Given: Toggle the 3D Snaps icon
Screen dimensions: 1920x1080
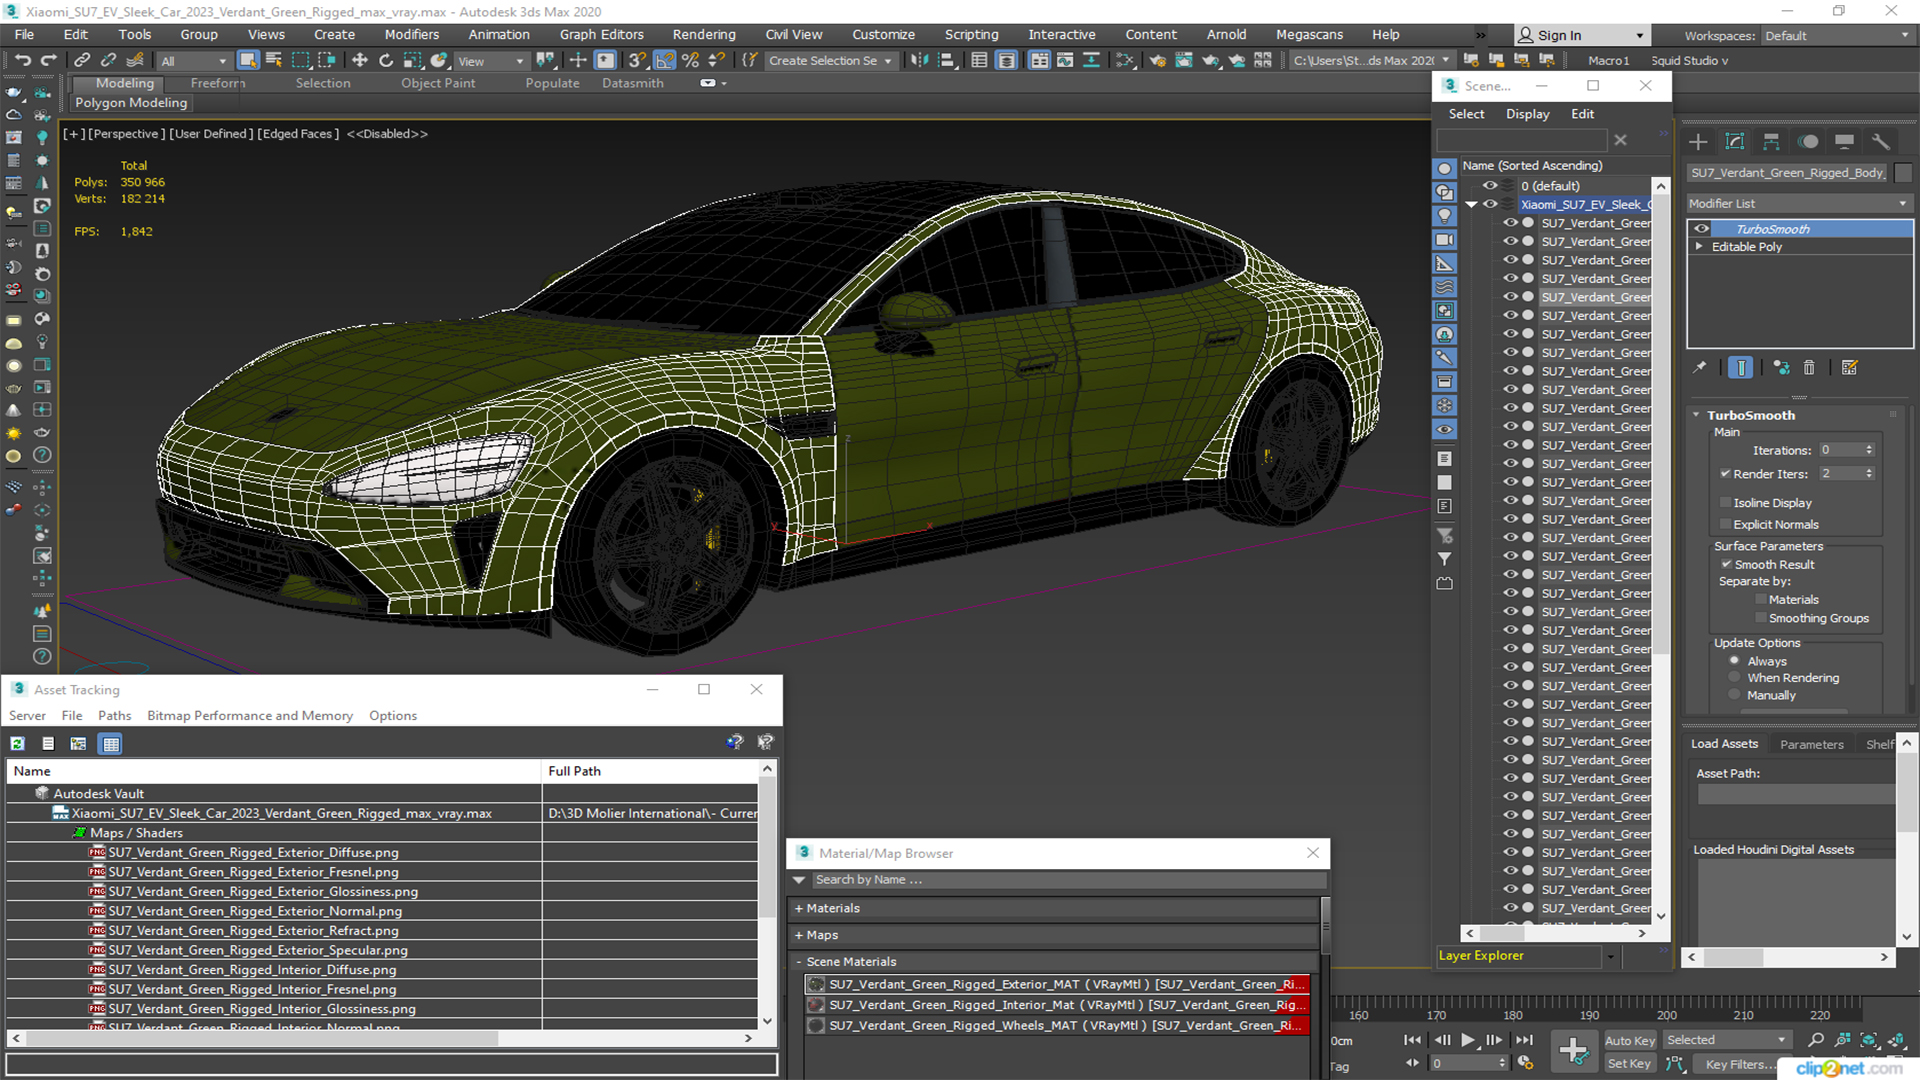Looking at the screenshot, I should 637,60.
